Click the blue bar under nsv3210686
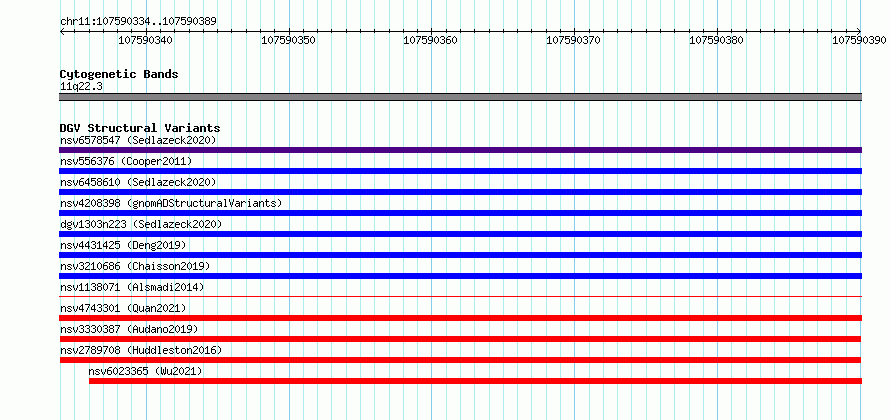 click(460, 276)
